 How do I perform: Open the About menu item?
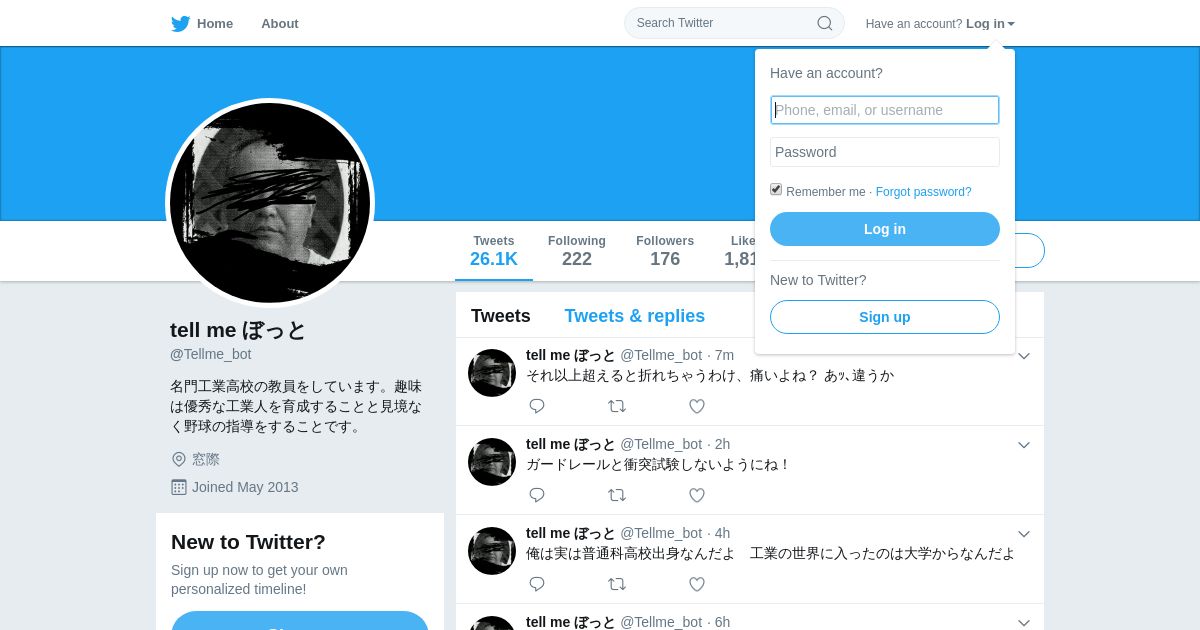(x=280, y=24)
